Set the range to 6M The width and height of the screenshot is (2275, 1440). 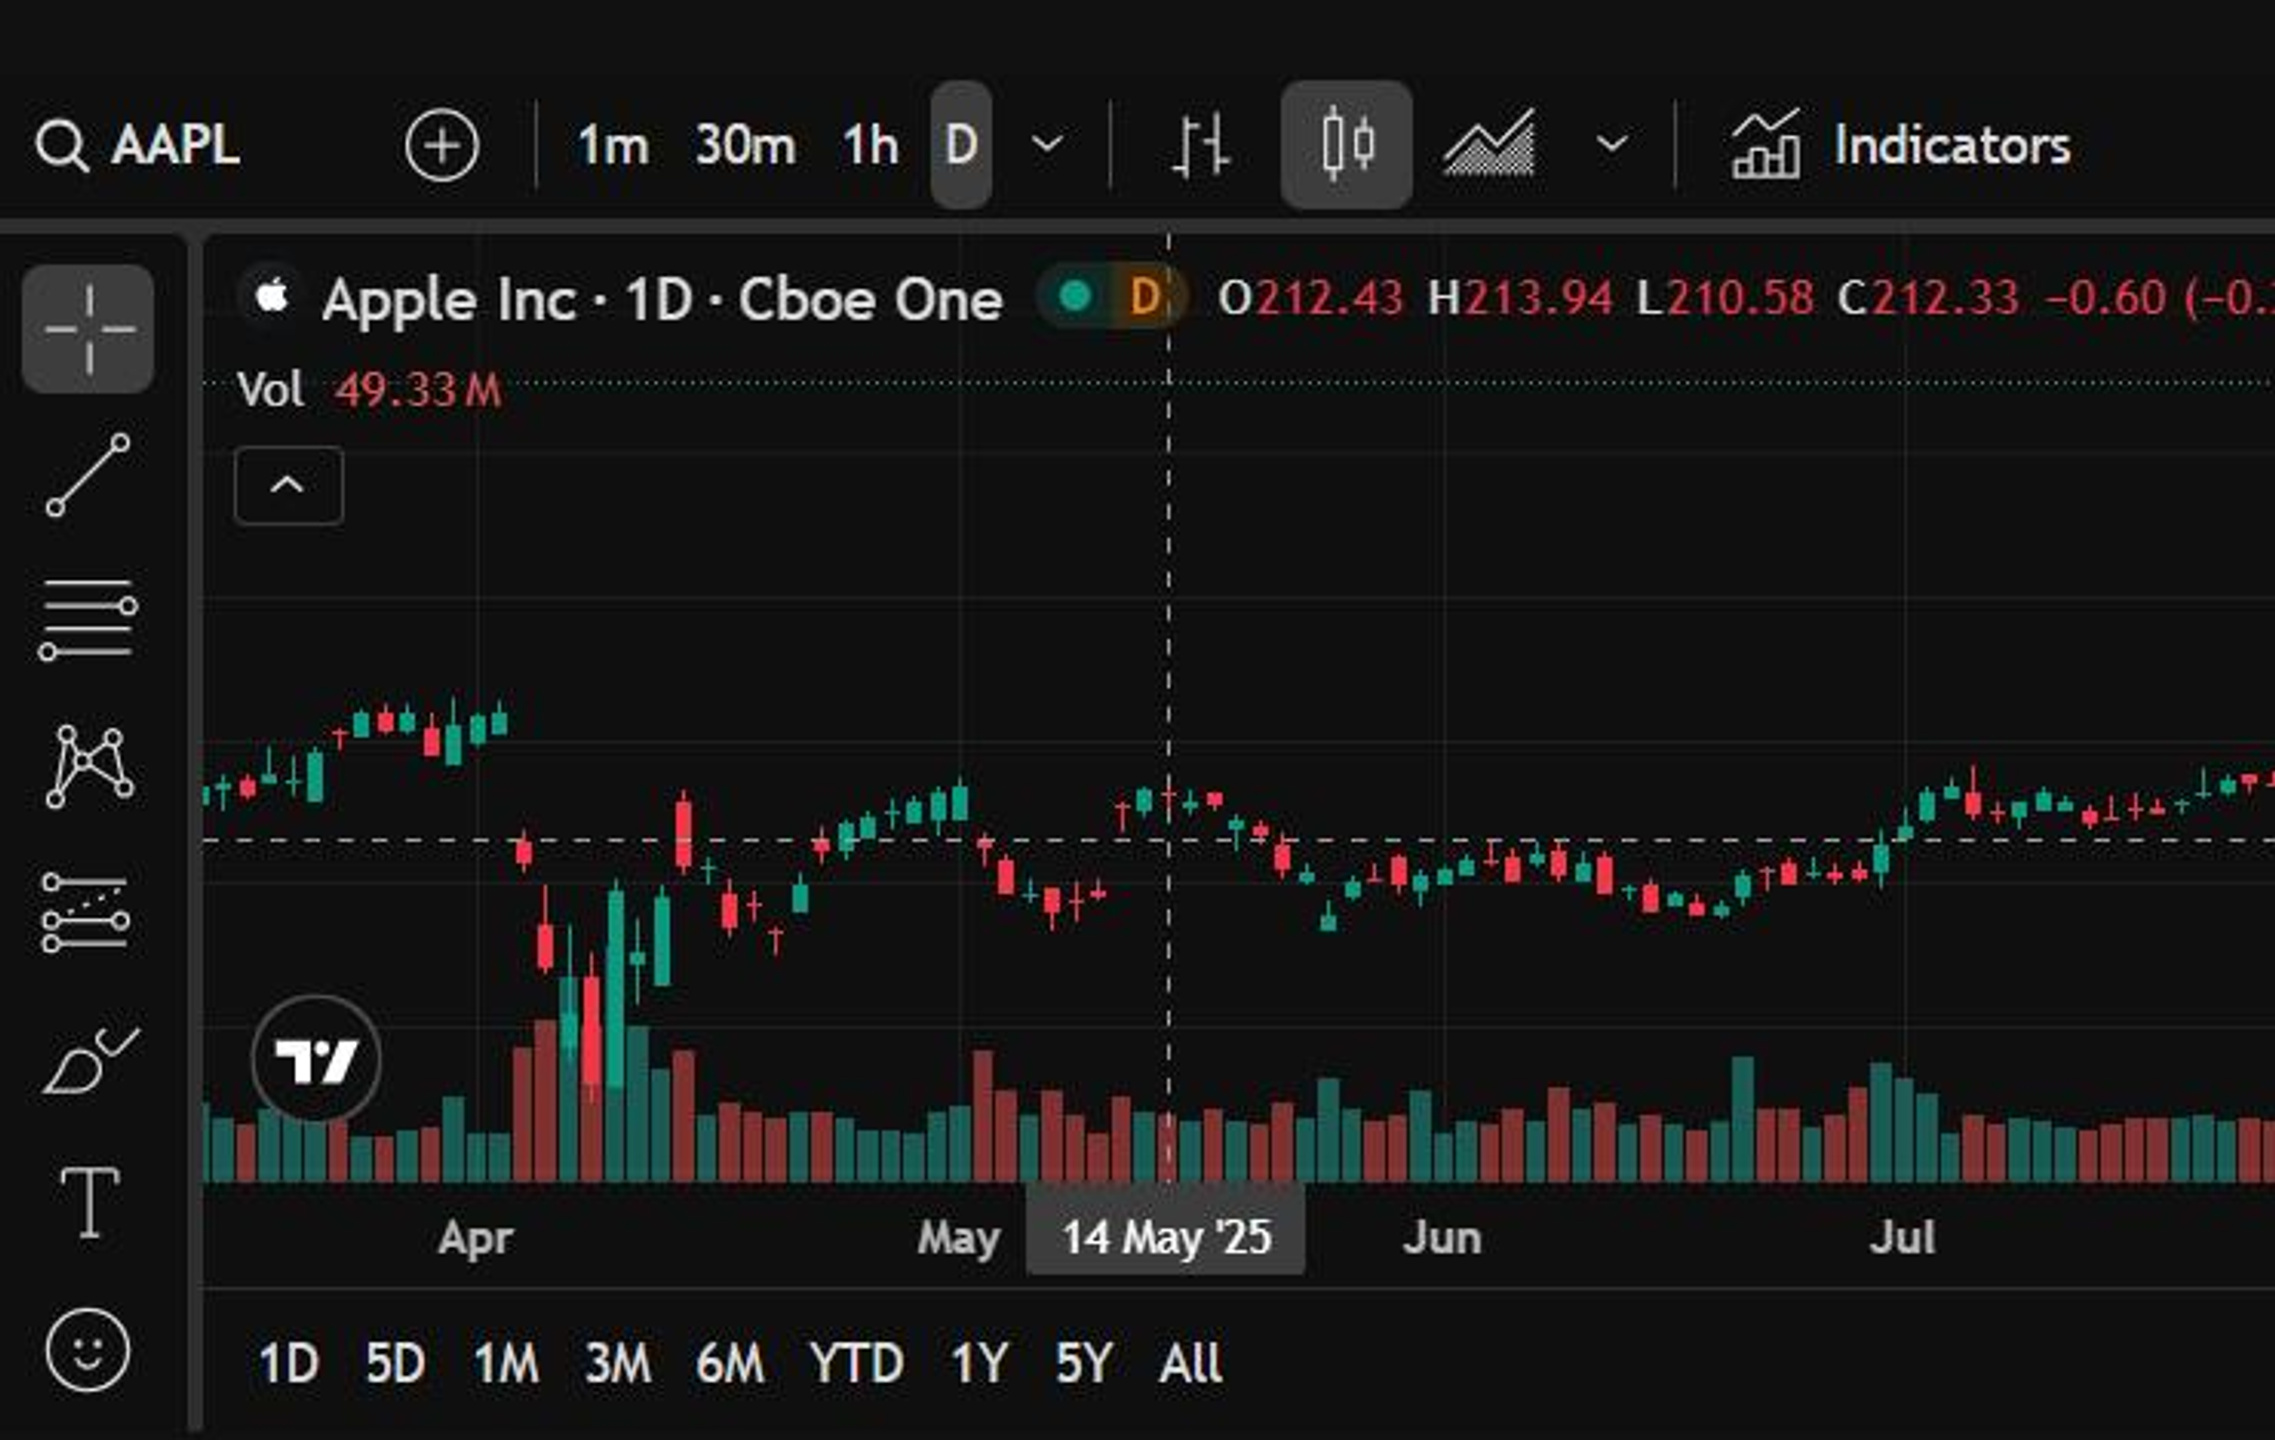[x=730, y=1362]
